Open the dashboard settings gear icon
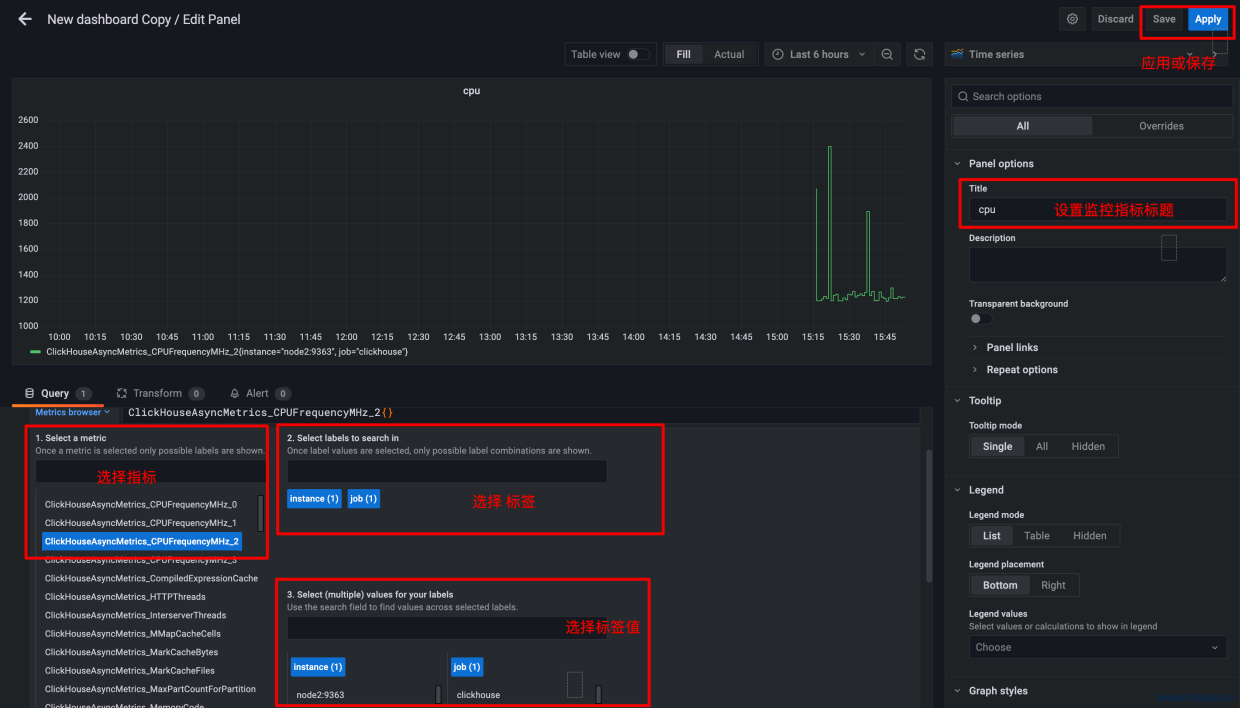This screenshot has width=1240, height=708. pos(1071,18)
